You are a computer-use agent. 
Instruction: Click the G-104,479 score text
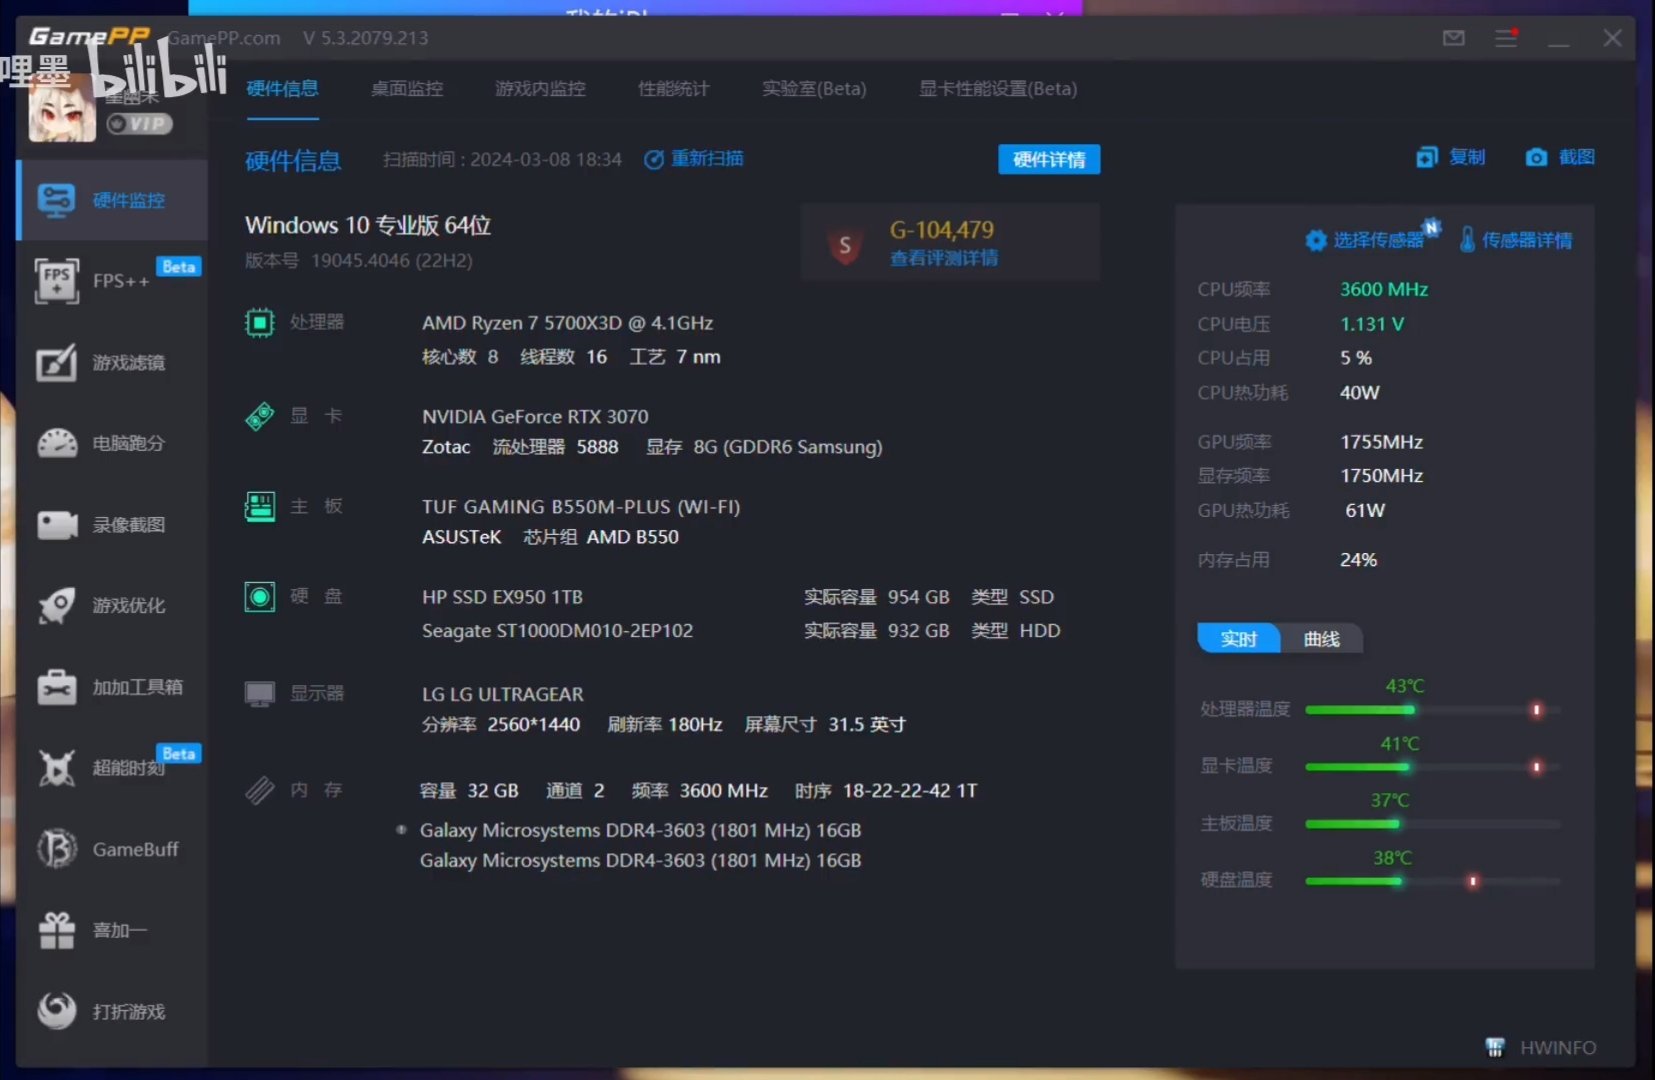coord(942,230)
